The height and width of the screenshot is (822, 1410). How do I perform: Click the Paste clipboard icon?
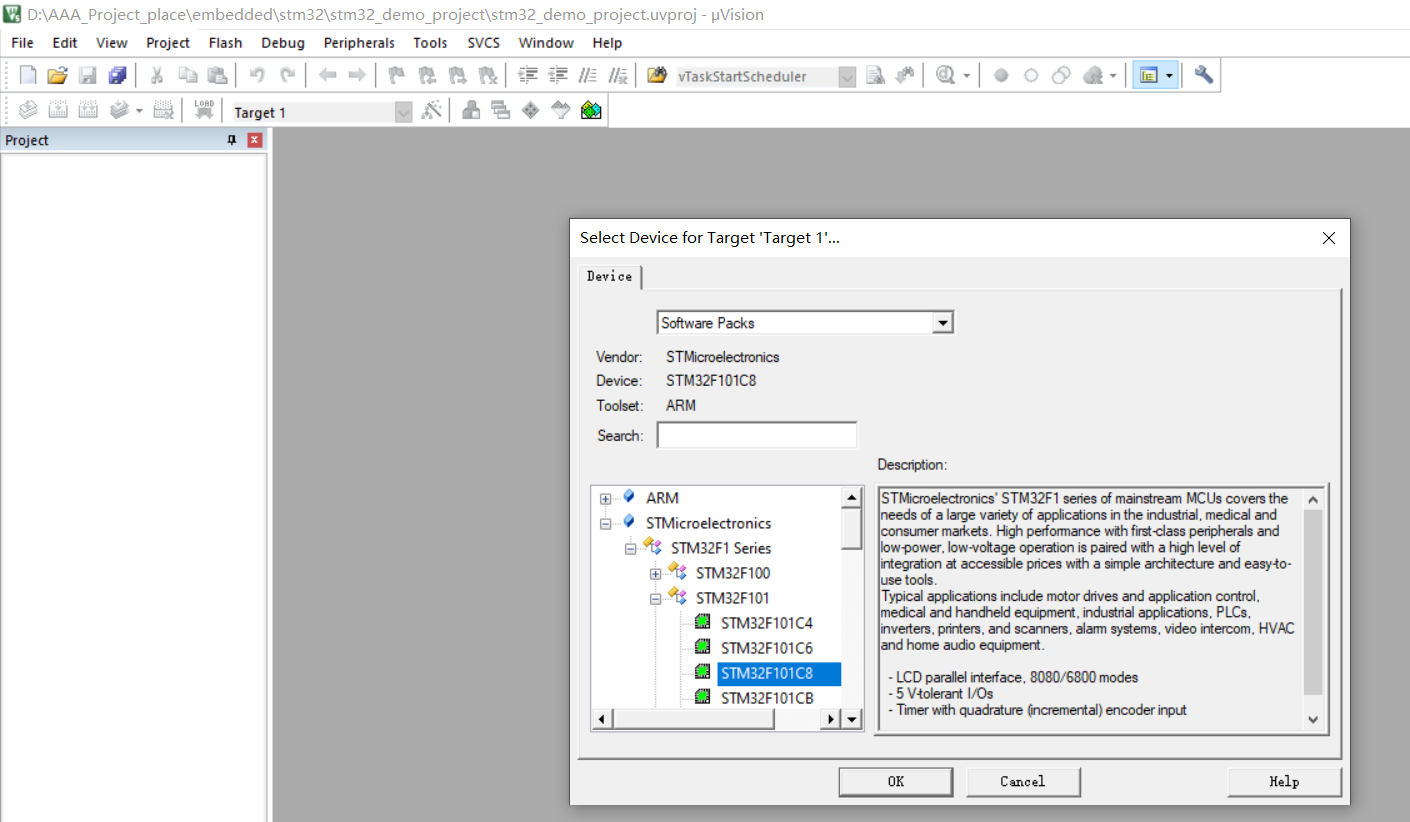217,76
